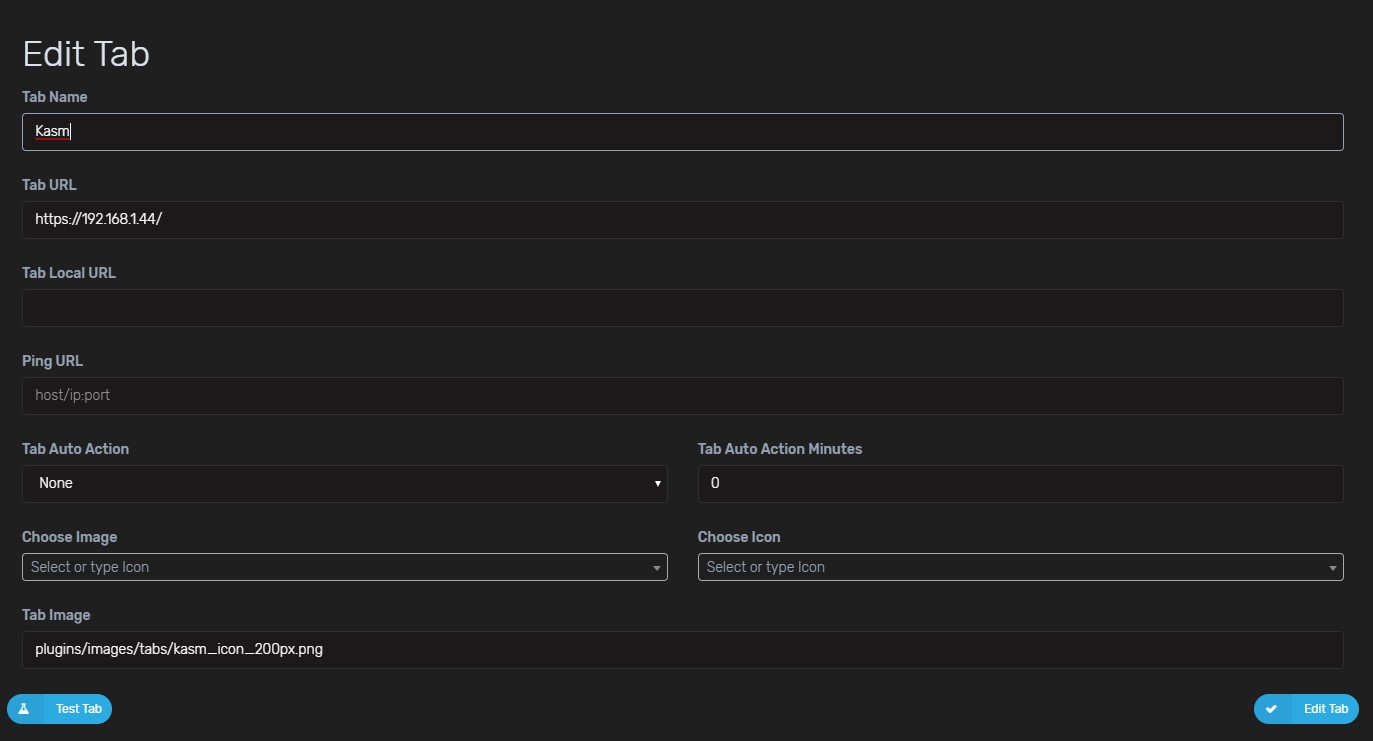Click the checkmark icon on Edit Tab
Screen dimensions: 1373x741
pos(1271,709)
